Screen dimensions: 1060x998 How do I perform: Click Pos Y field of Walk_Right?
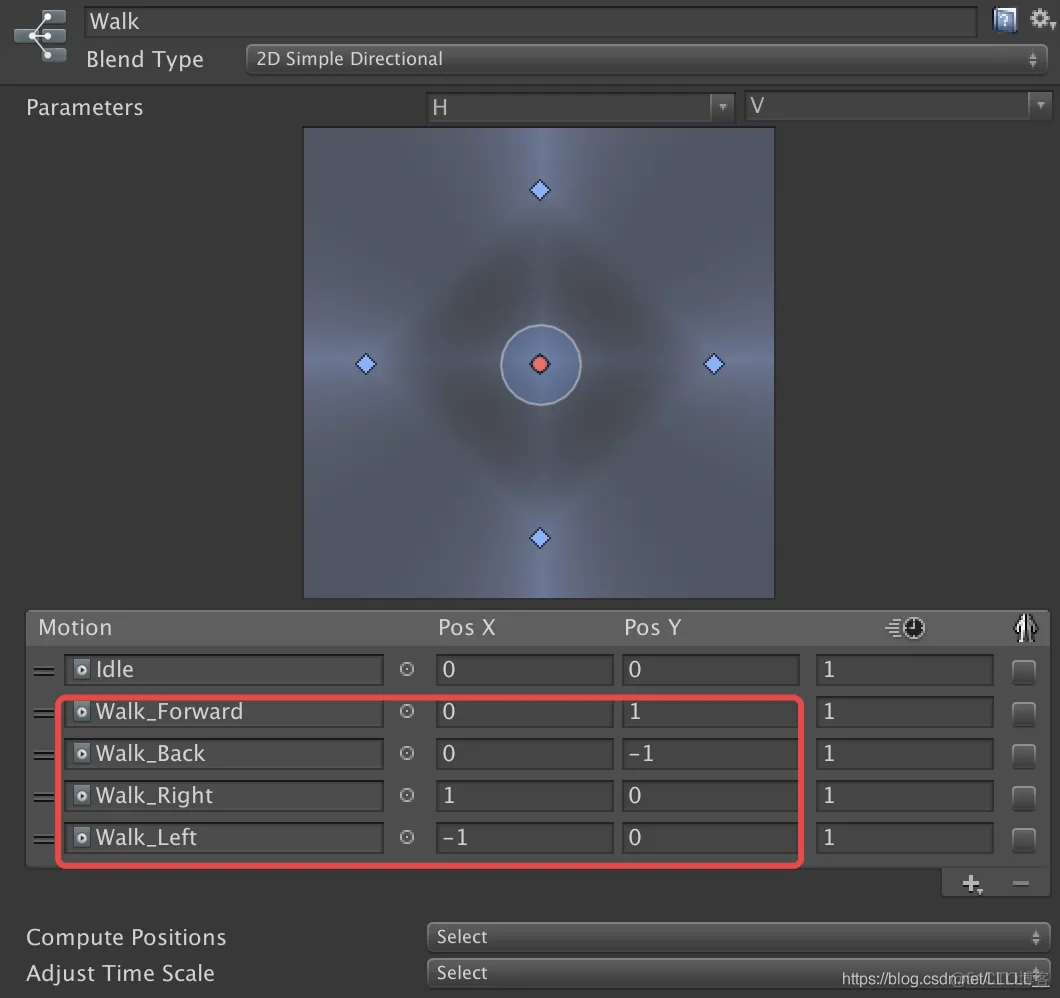710,795
